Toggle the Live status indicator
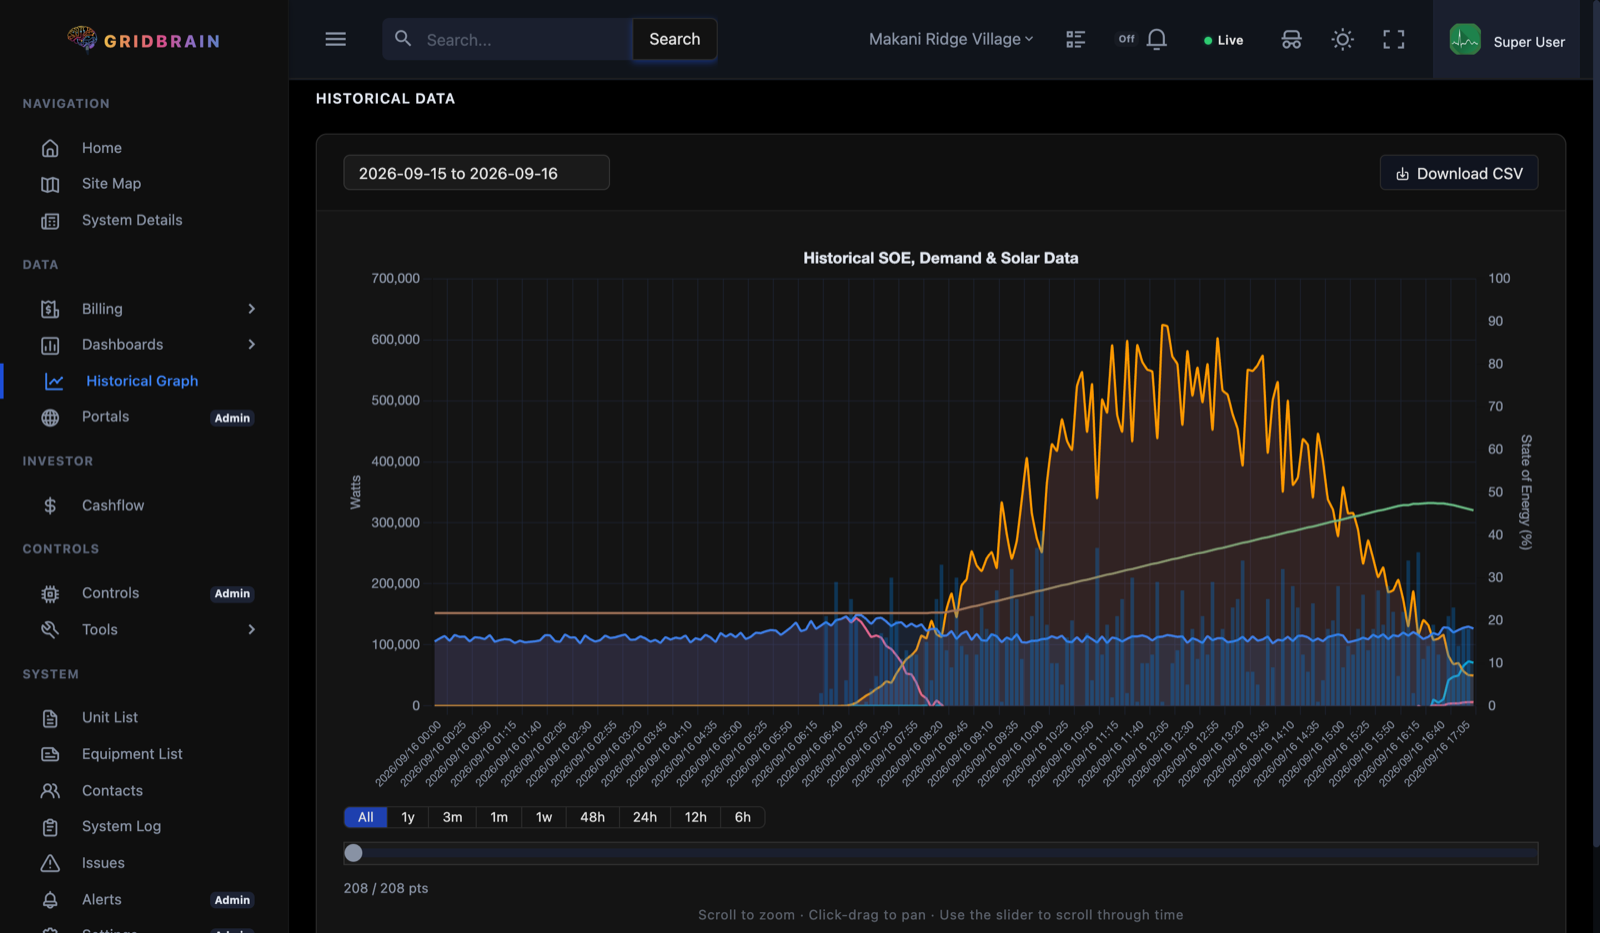Image resolution: width=1600 pixels, height=933 pixels. 1223,40
